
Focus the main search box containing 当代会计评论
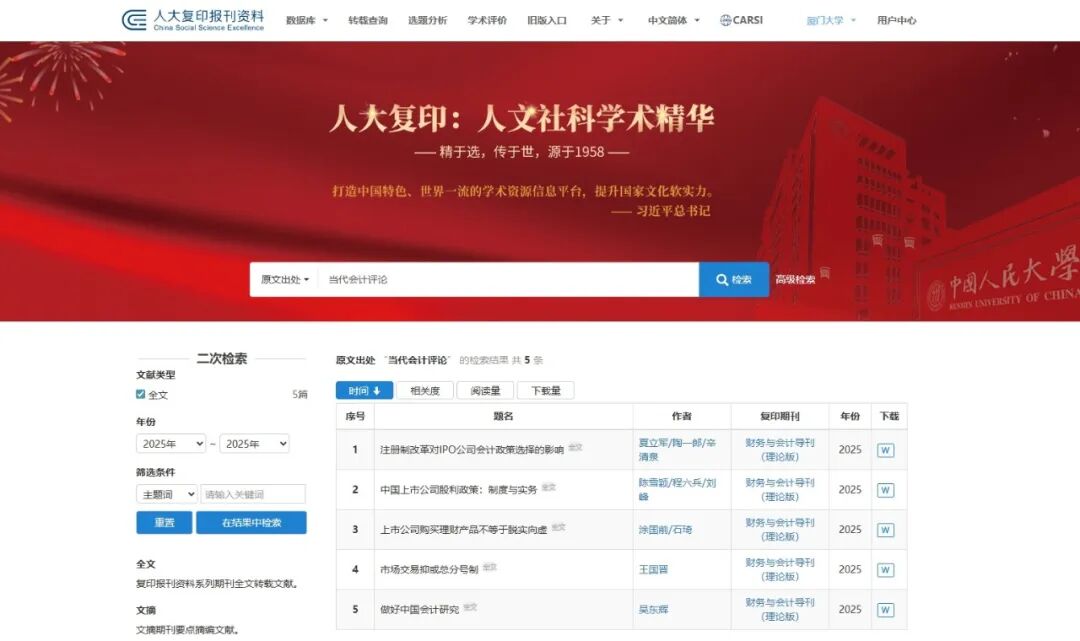point(508,280)
